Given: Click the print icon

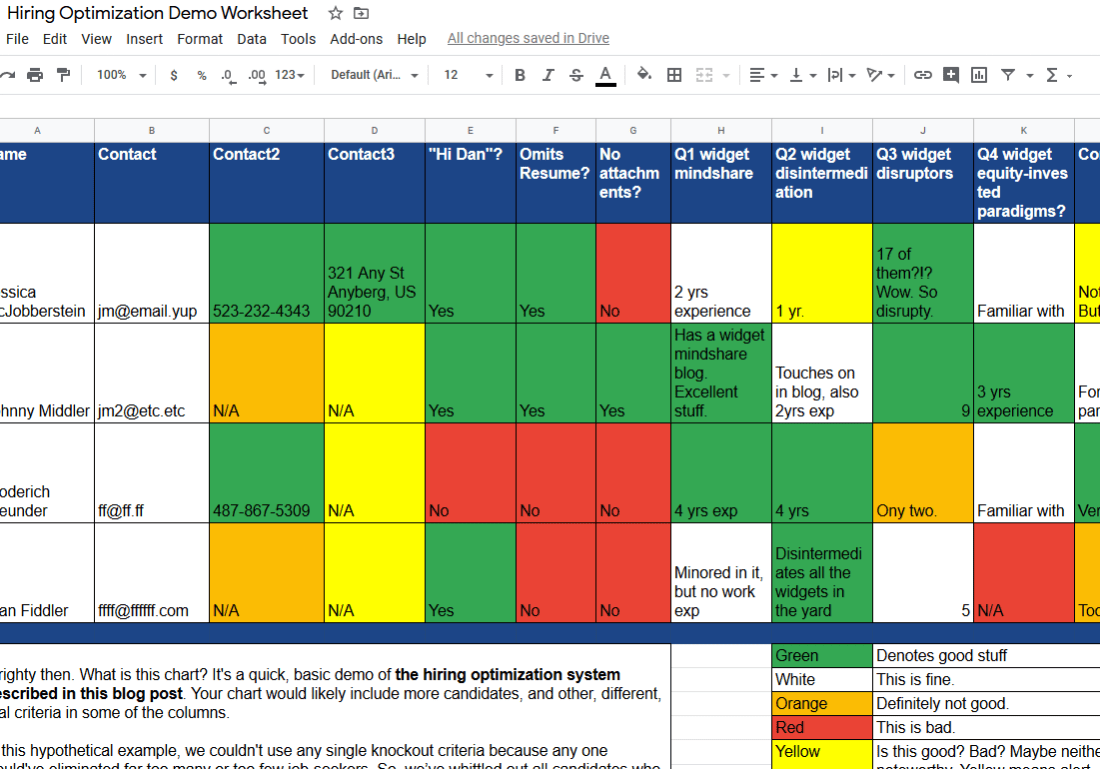Looking at the screenshot, I should click(35, 75).
